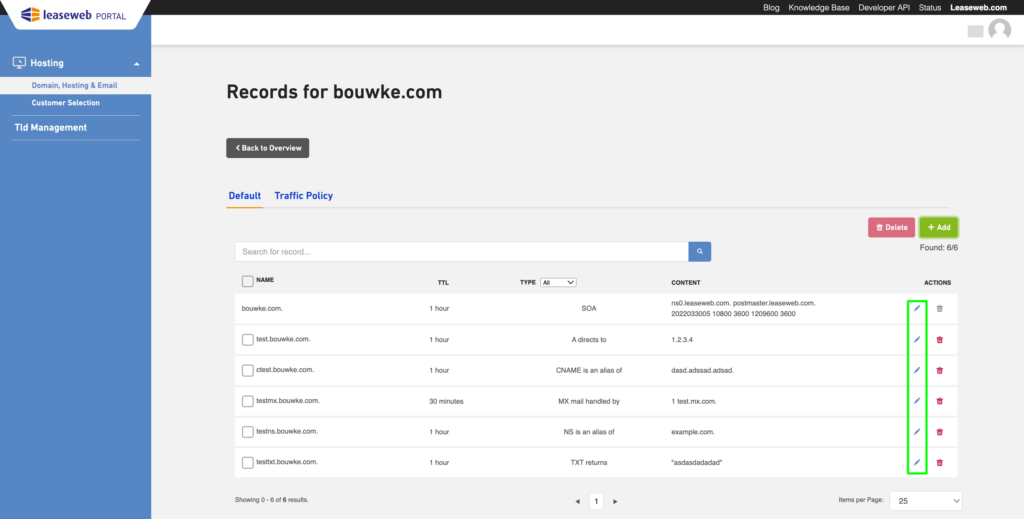Delete the testns.bouwke.com. record via trash icon

(940, 432)
